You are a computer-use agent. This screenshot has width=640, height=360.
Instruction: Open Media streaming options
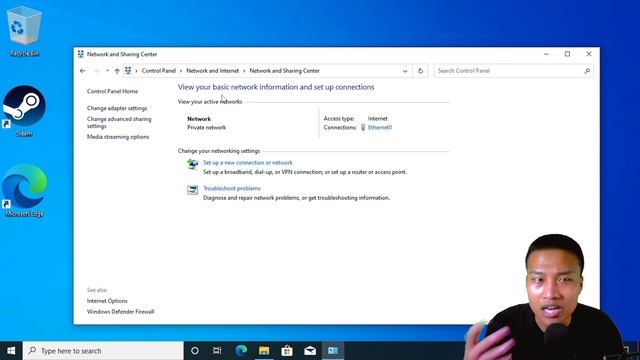(118, 137)
